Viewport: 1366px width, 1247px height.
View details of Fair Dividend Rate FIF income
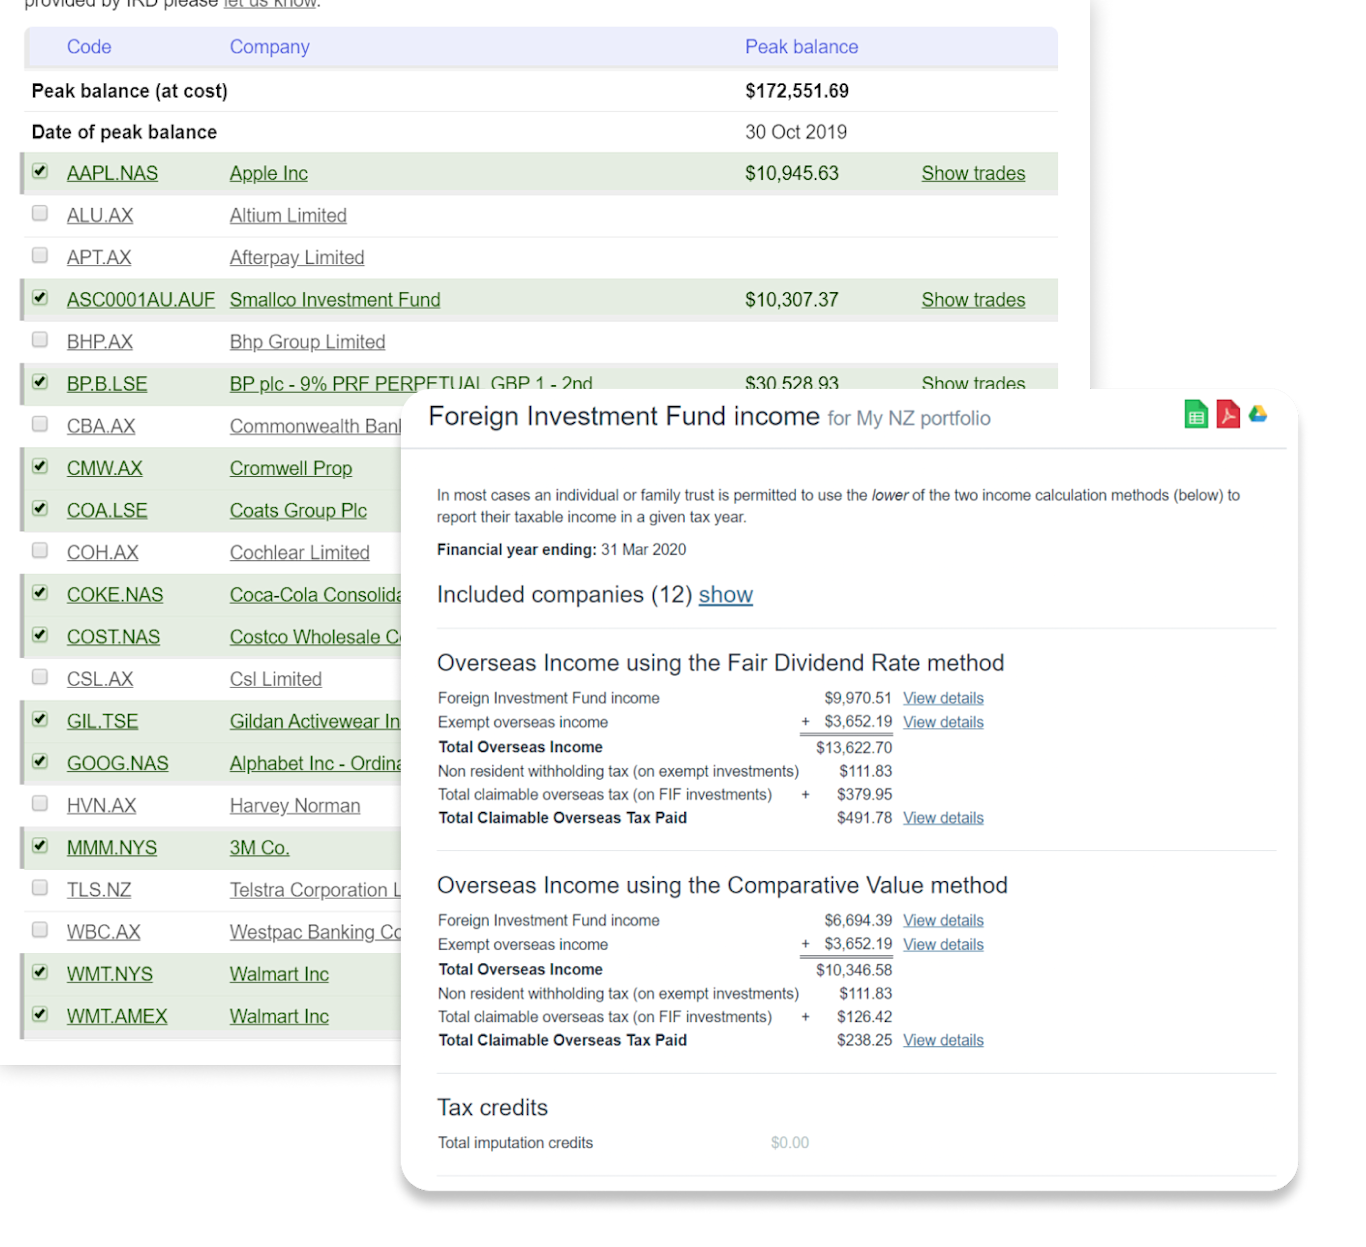pyautogui.click(x=943, y=698)
